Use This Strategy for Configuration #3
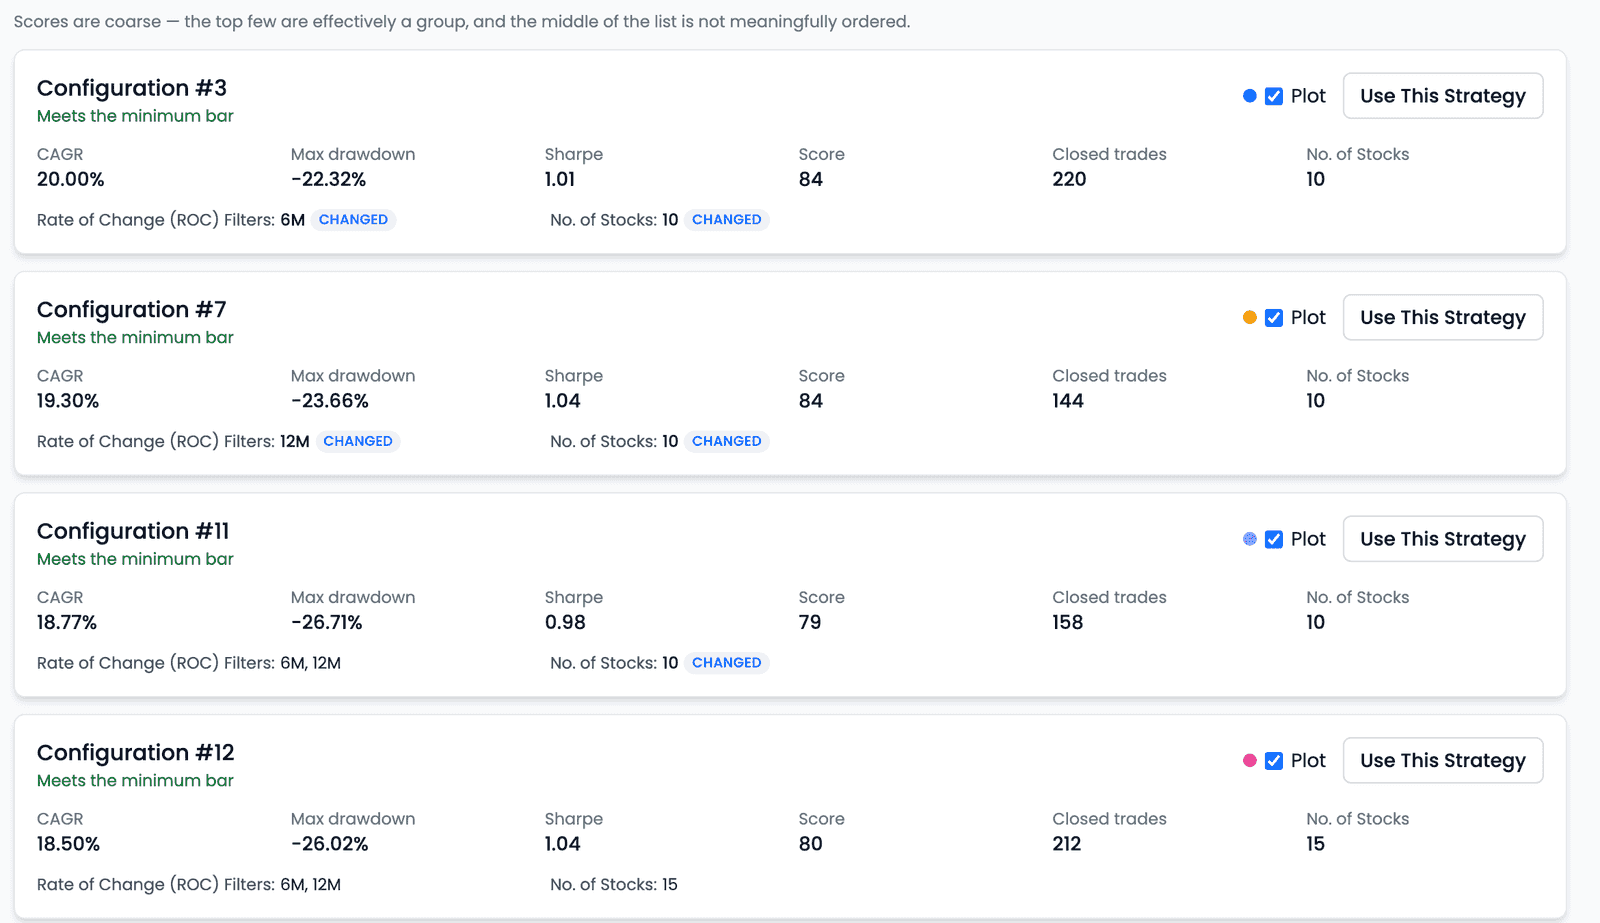This screenshot has width=1600, height=923. tap(1443, 96)
